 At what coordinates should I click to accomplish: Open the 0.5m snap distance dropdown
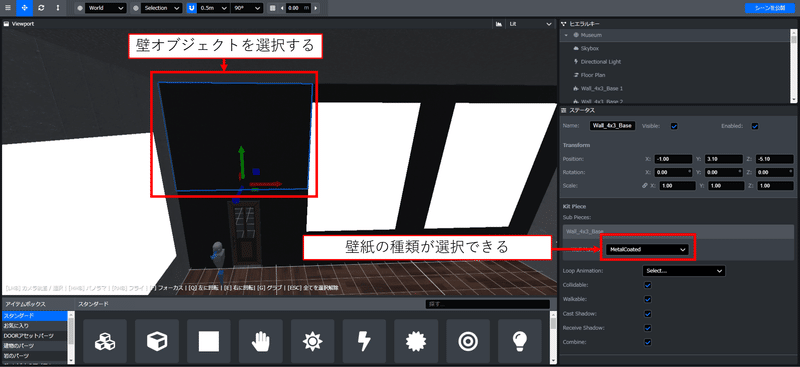tap(213, 8)
